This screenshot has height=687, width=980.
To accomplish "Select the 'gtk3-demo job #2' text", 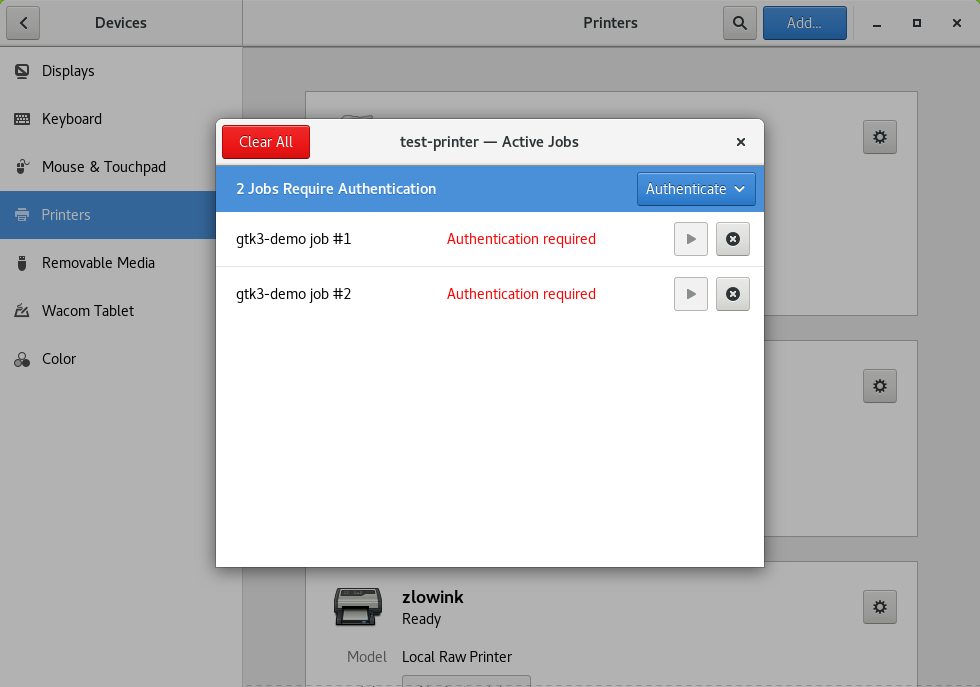I will coord(293,294).
